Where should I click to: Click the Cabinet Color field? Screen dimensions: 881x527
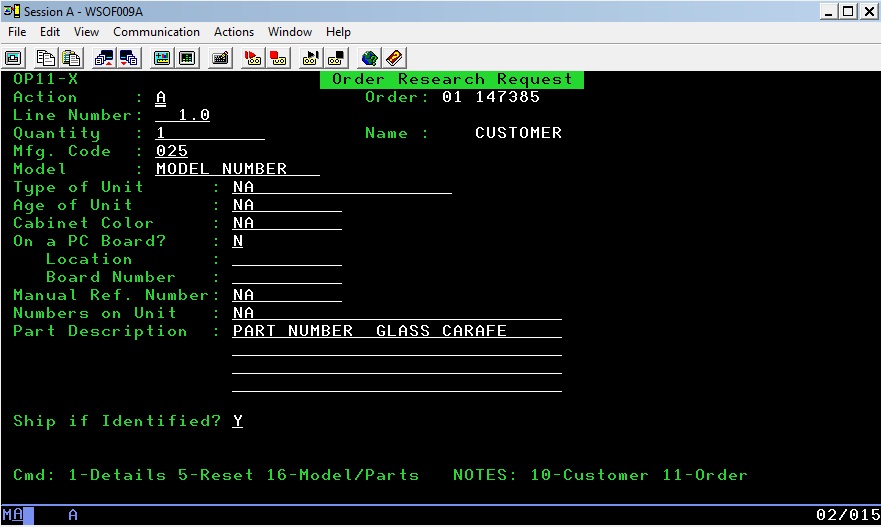tap(286, 223)
